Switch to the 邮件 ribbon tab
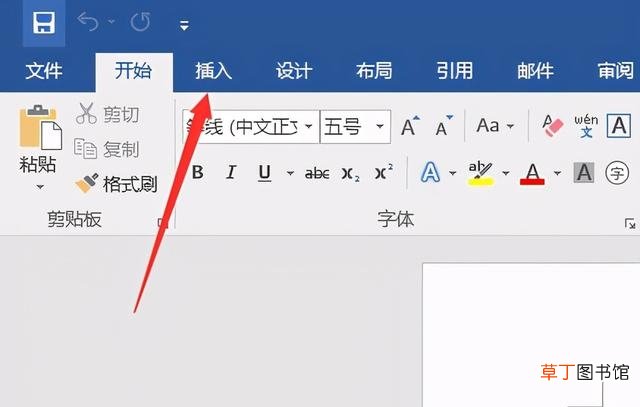Screen dimensions: 640x407 pyautogui.click(x=535, y=71)
